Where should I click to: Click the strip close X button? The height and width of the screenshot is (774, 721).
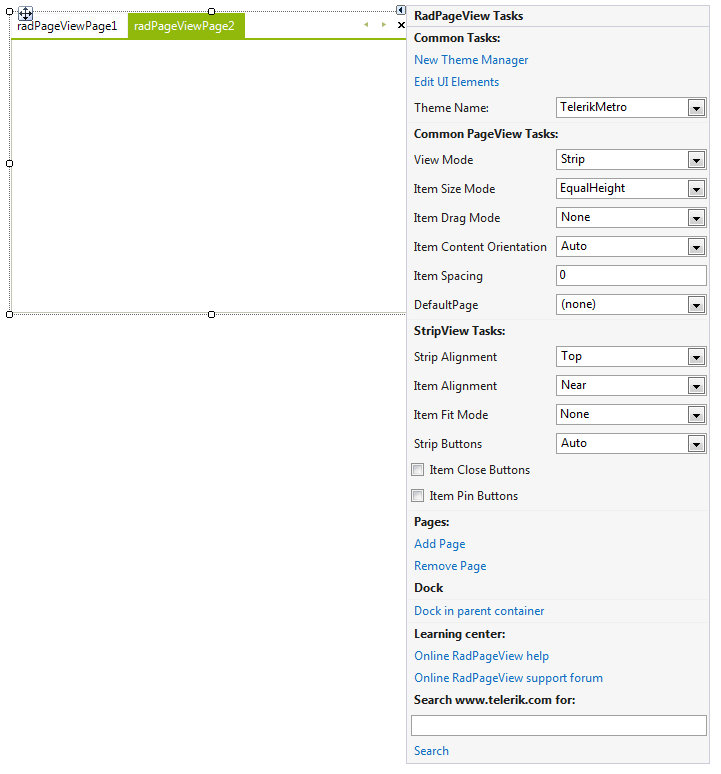(401, 25)
